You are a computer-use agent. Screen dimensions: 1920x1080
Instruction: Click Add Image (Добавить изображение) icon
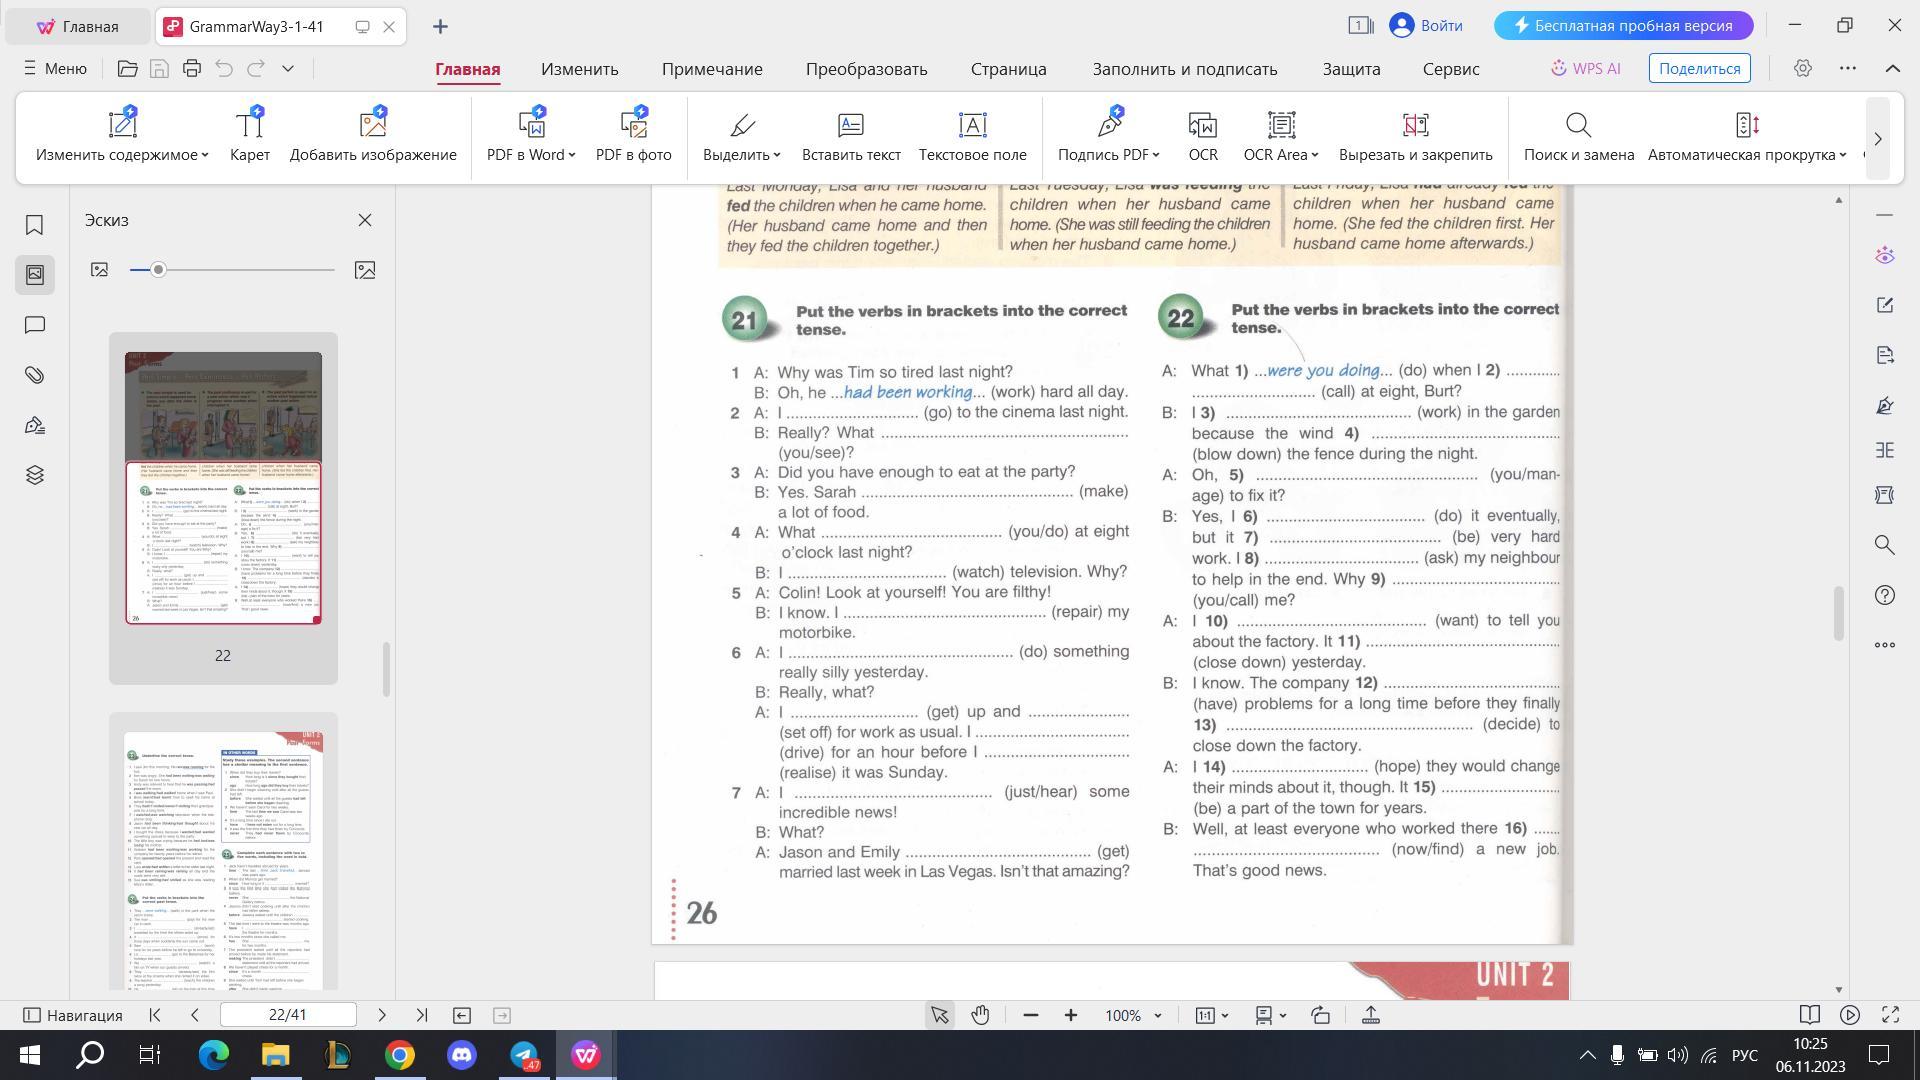pyautogui.click(x=372, y=126)
